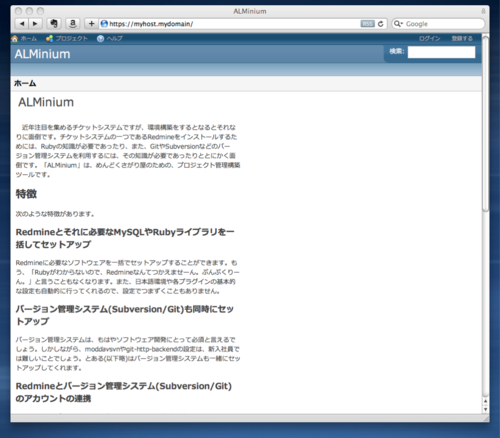Minimize the ALMinium browser window
500x438 pixels.
click(x=29, y=11)
